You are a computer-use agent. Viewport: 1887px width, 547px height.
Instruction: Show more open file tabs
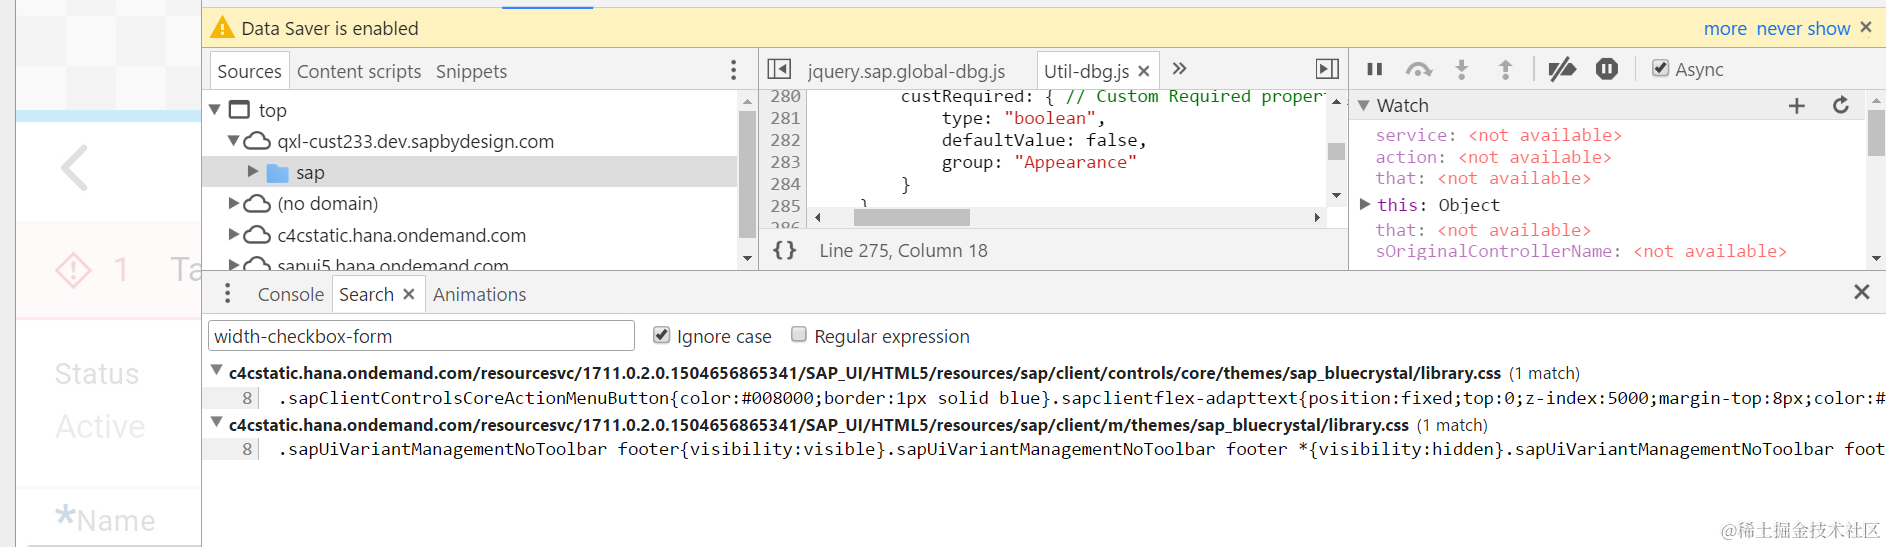1179,68
